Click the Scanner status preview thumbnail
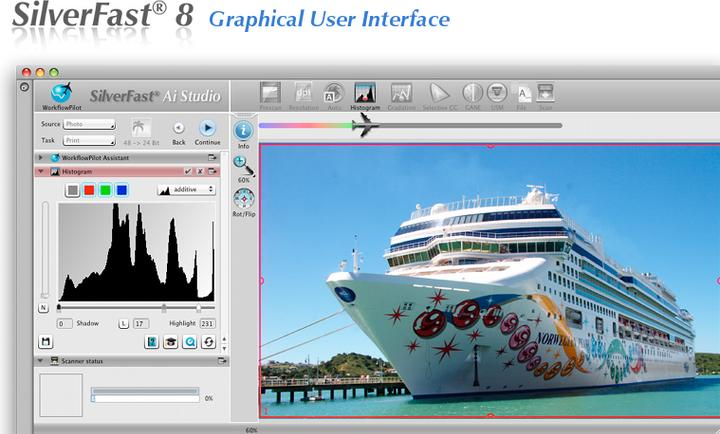This screenshot has height=434, width=720. pyautogui.click(x=61, y=395)
